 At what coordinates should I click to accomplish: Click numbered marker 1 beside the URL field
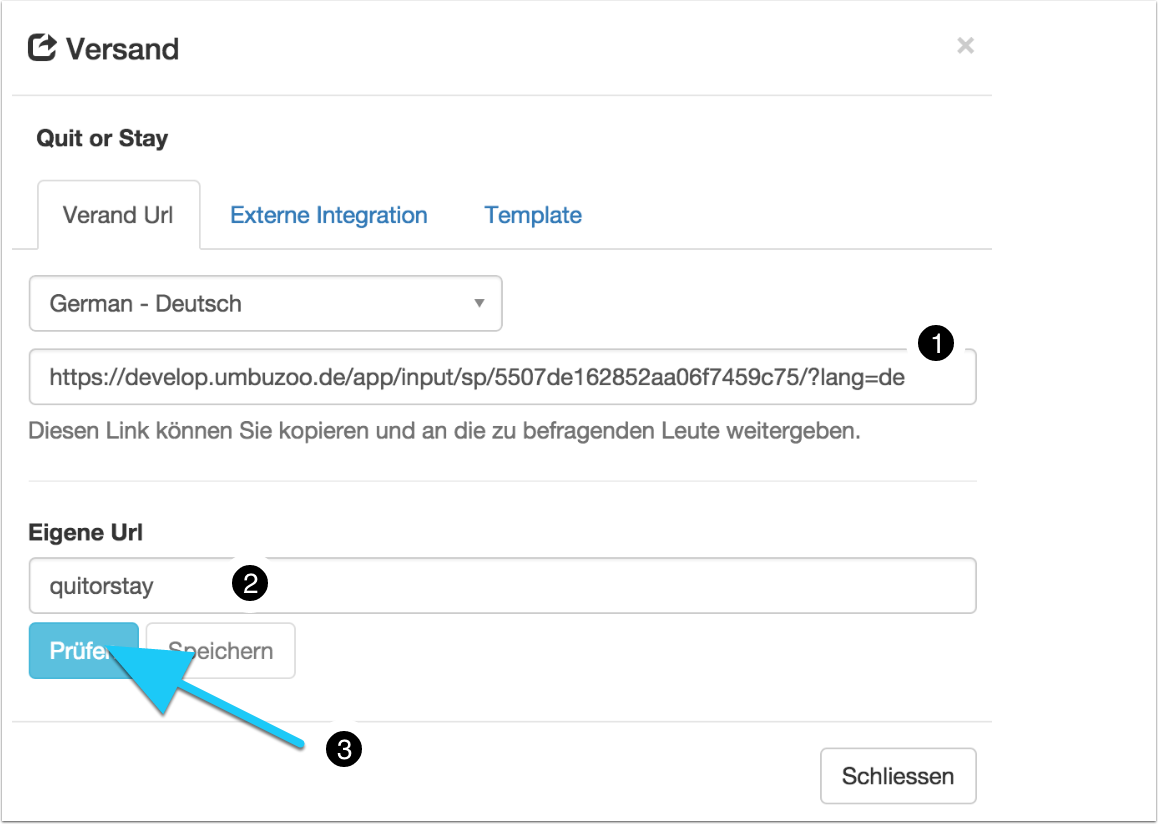(x=936, y=345)
